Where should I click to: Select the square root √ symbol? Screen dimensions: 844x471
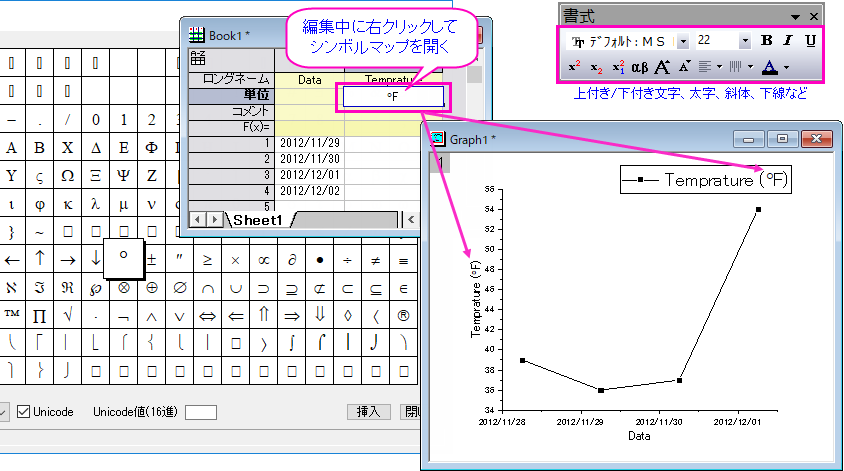(67, 316)
